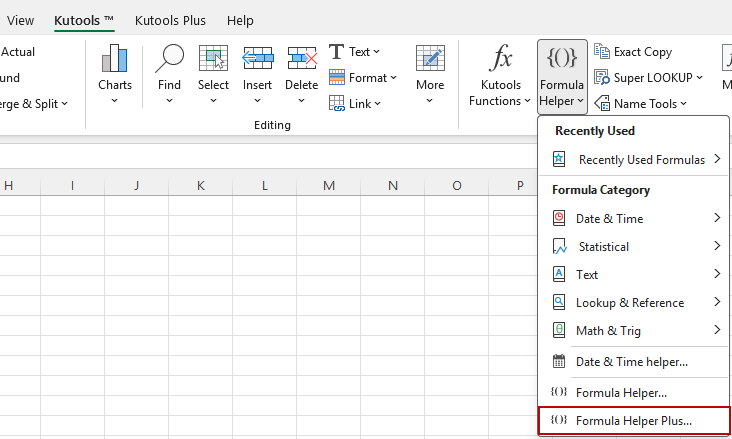
Task: Switch to the Kutools Plus tab
Action: coord(170,21)
